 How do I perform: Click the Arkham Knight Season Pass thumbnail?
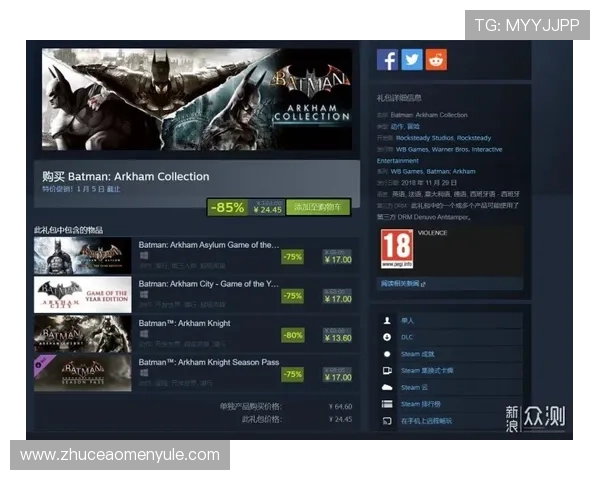tap(82, 373)
